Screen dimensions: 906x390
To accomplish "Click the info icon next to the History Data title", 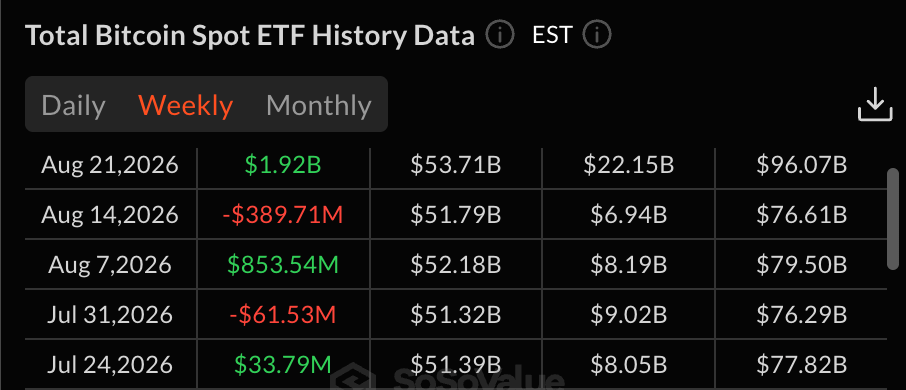I will tap(500, 36).
